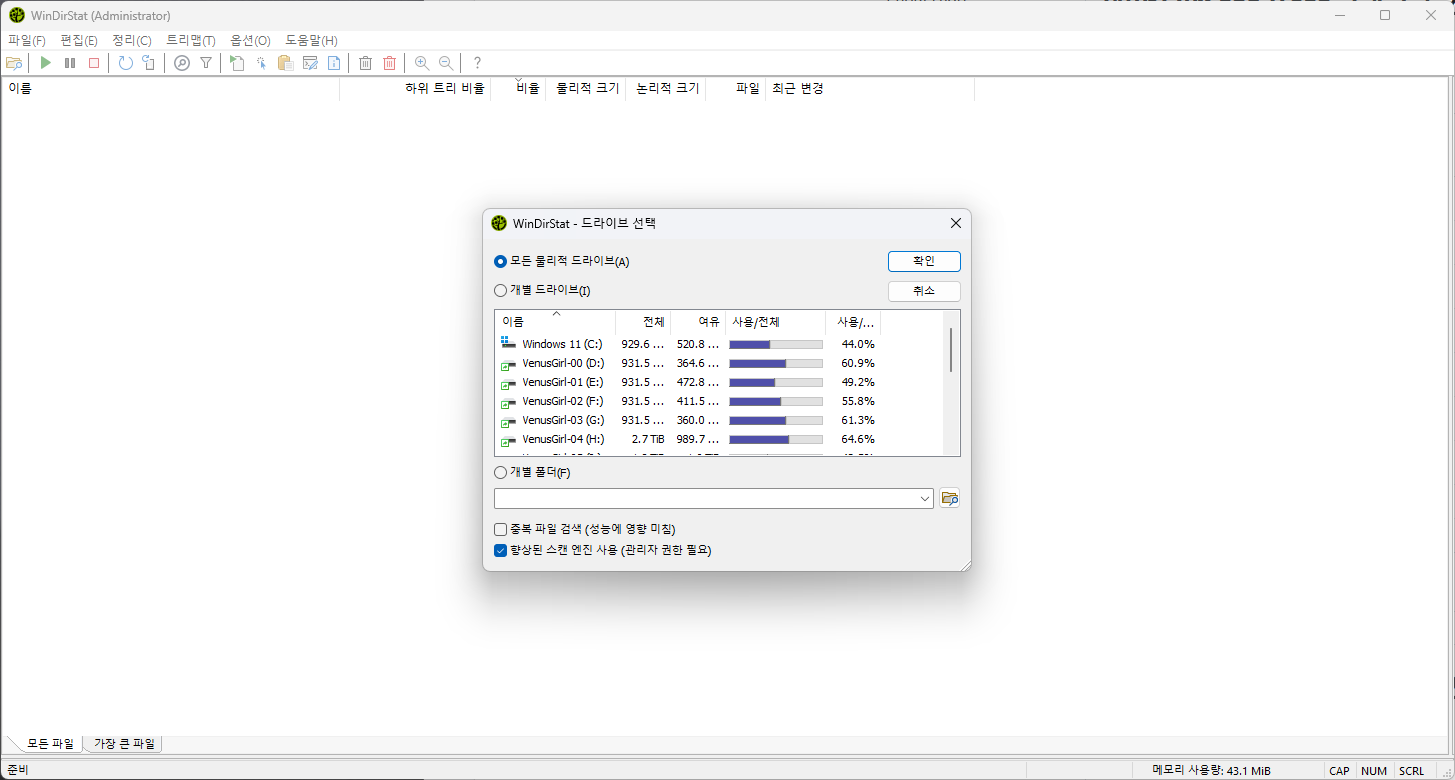1455x780 pixels.
Task: Click the red stop scan toolbar icon
Action: (94, 63)
